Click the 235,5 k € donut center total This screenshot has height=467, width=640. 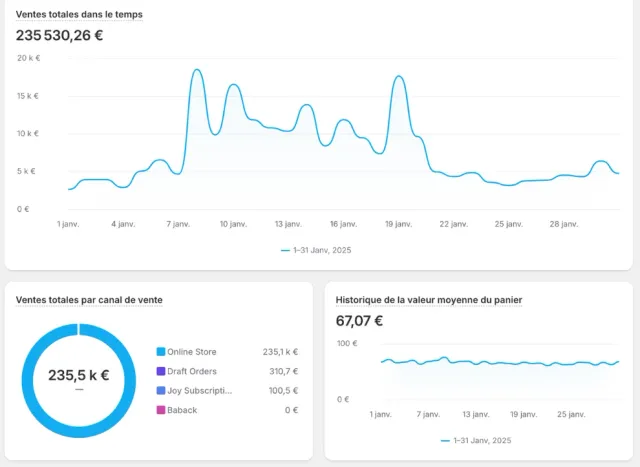79,375
